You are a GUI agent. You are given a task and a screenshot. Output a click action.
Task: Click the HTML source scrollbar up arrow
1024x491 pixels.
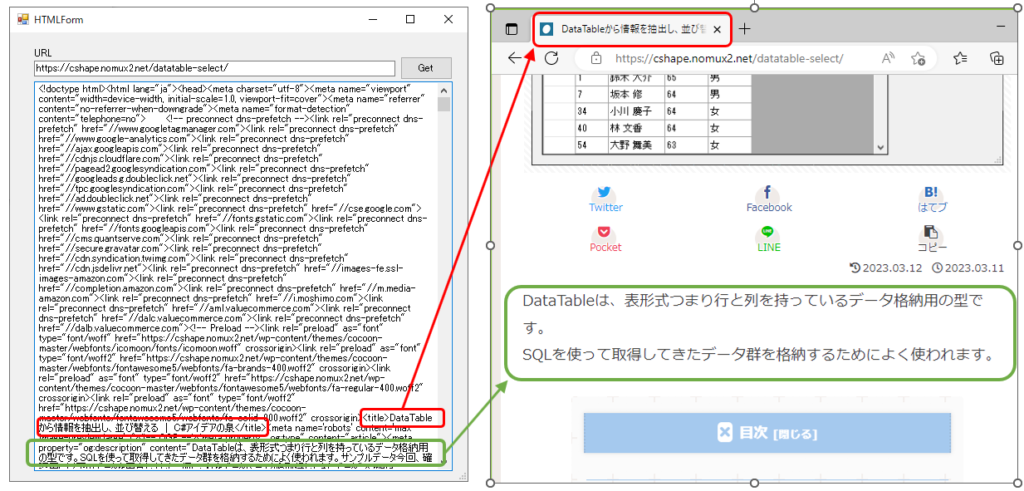(x=444, y=89)
